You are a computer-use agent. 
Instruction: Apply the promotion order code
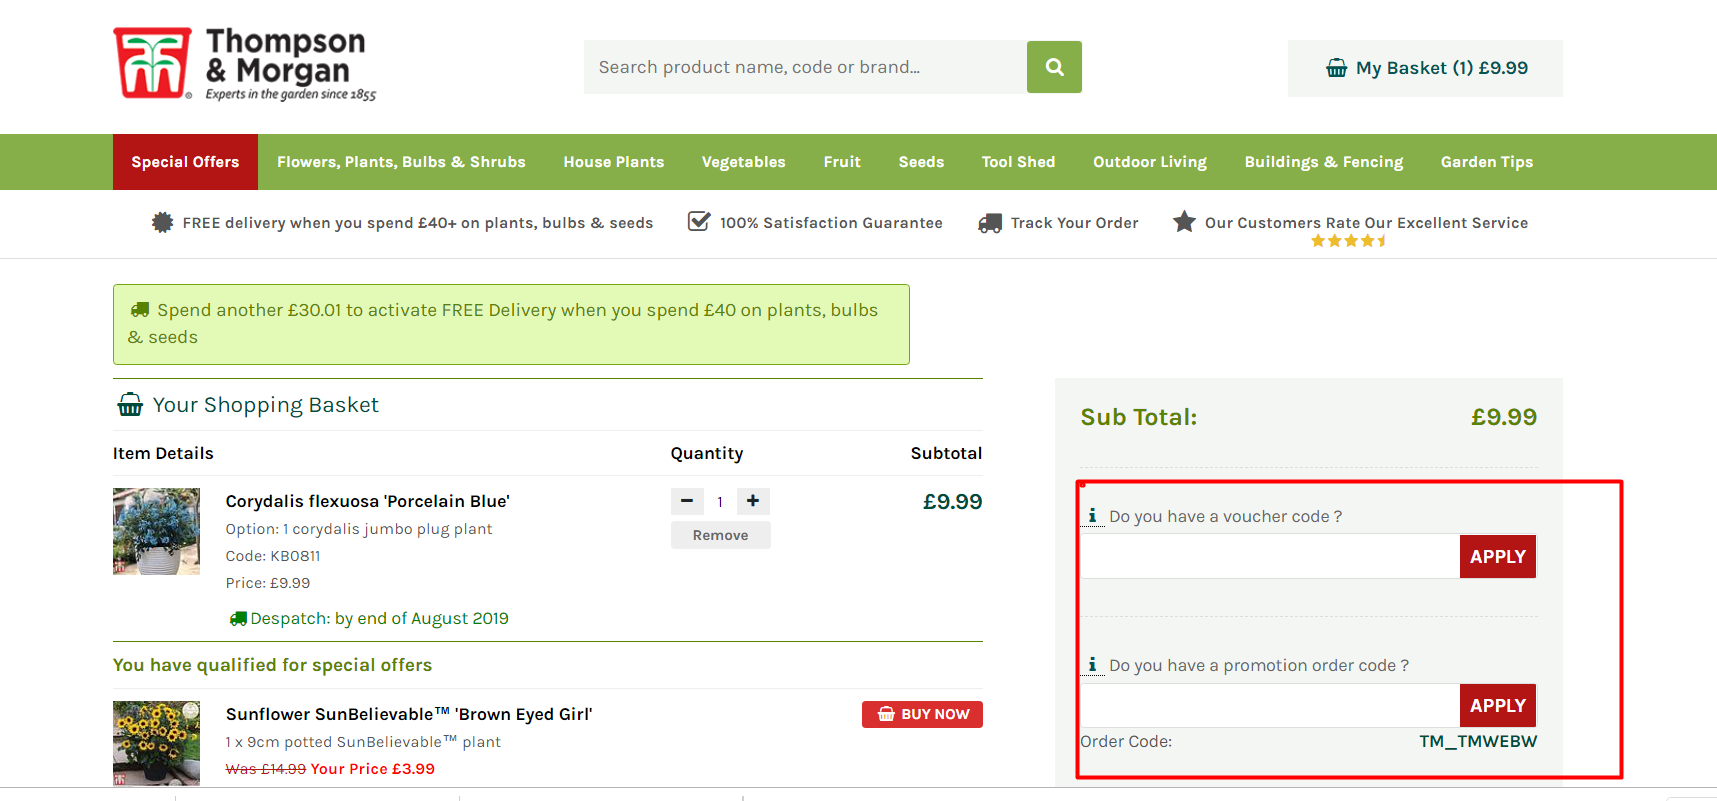pyautogui.click(x=1497, y=706)
